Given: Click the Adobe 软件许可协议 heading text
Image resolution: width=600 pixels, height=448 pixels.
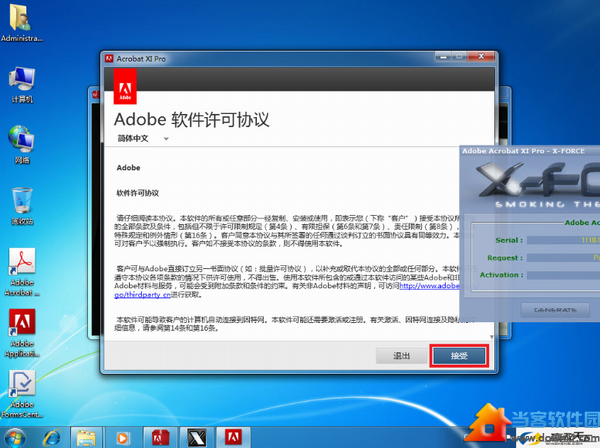Looking at the screenshot, I should tap(191, 120).
